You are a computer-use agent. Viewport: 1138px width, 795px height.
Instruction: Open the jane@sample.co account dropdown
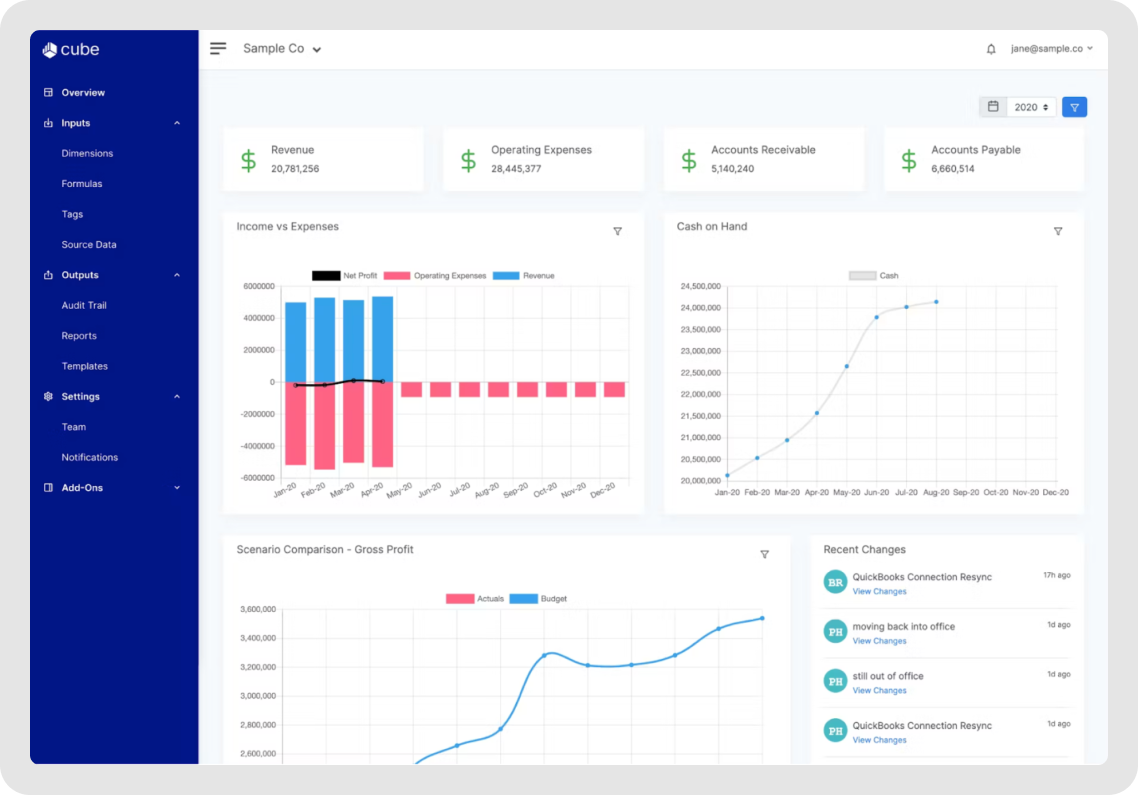1051,47
